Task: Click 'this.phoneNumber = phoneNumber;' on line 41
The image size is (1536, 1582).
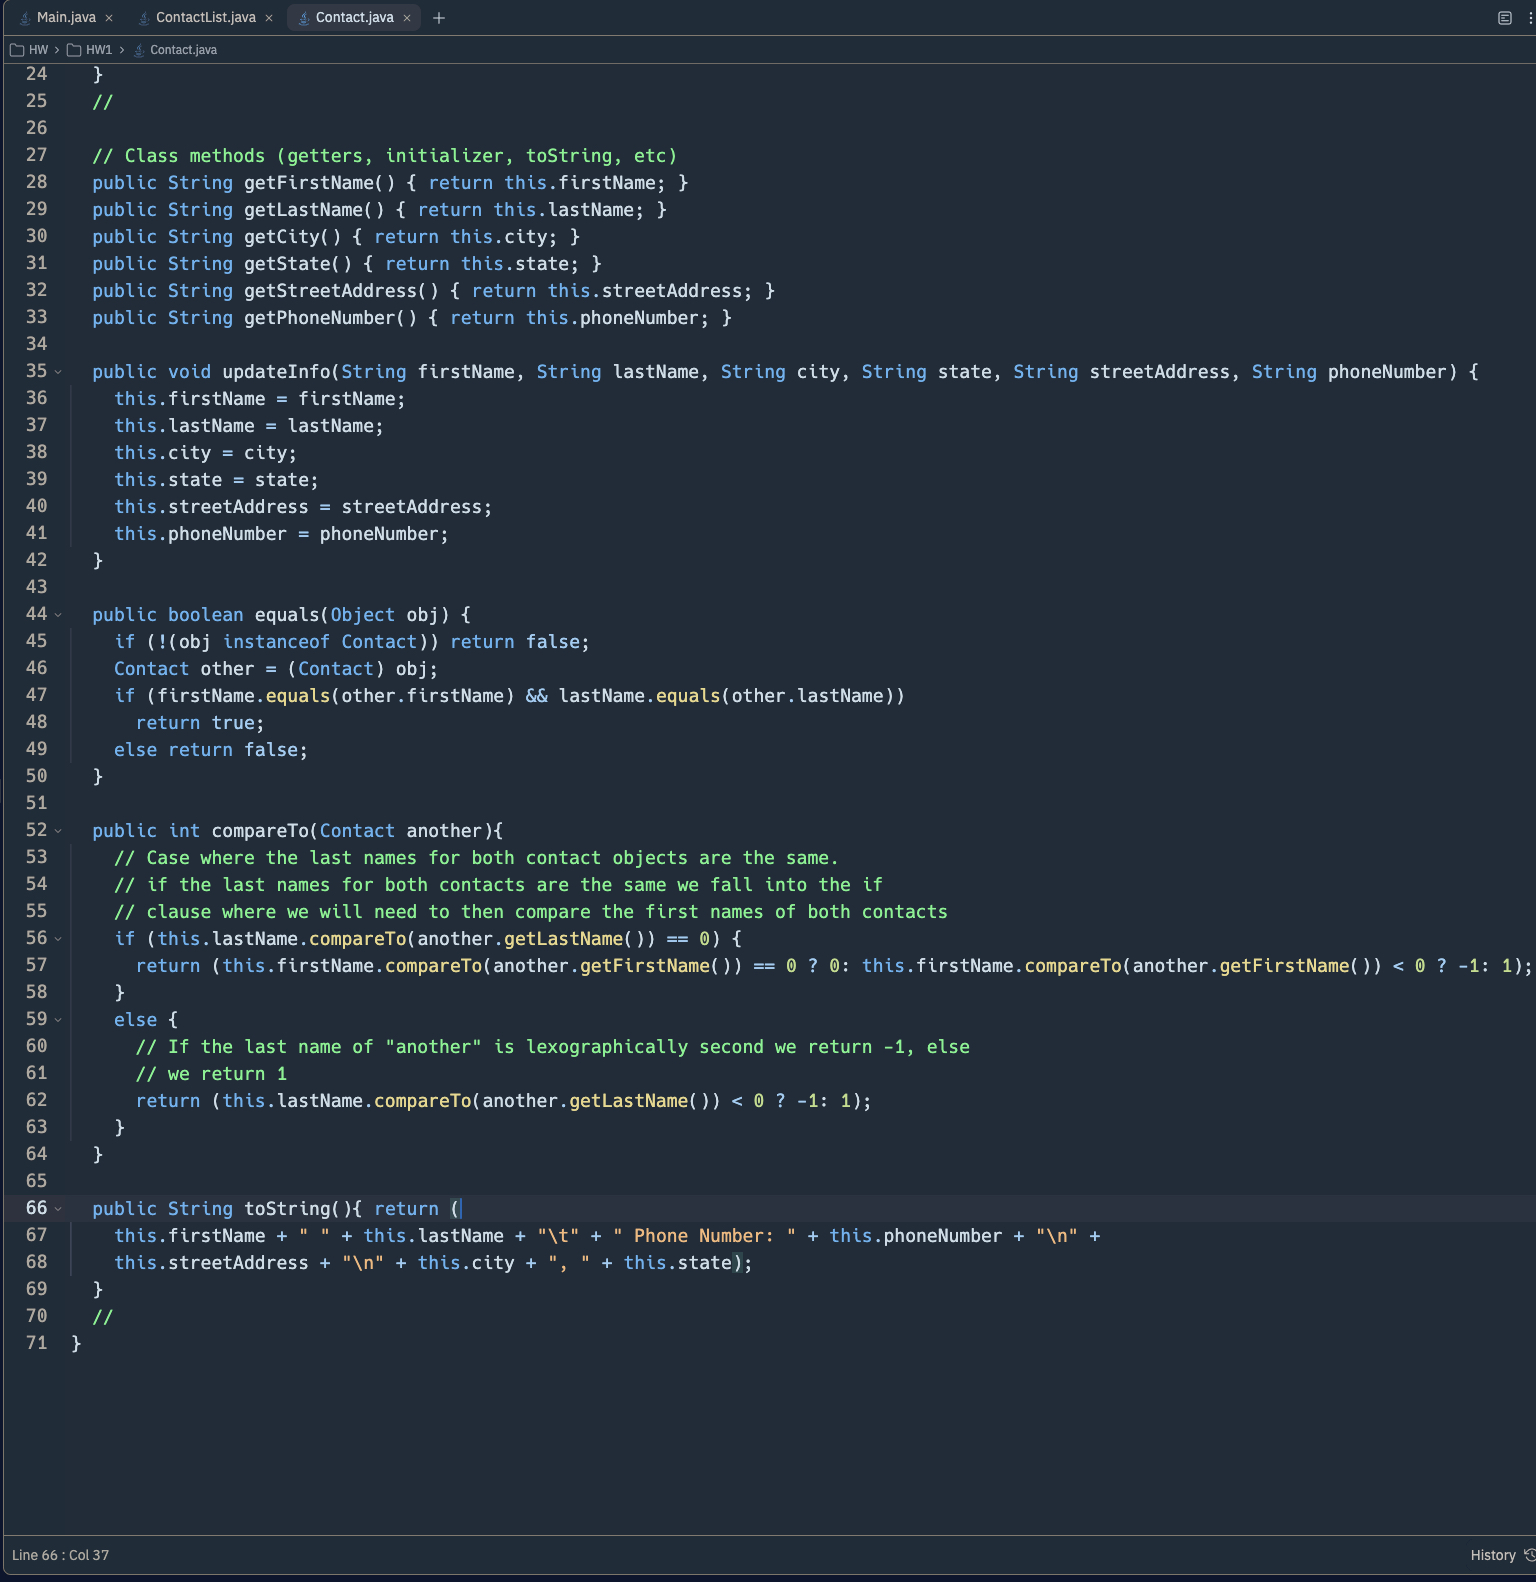Action: point(281,534)
